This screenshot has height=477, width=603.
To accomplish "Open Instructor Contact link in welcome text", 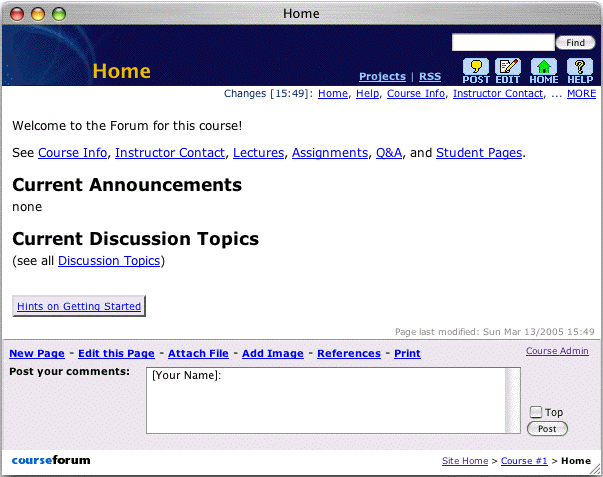I will pyautogui.click(x=170, y=153).
